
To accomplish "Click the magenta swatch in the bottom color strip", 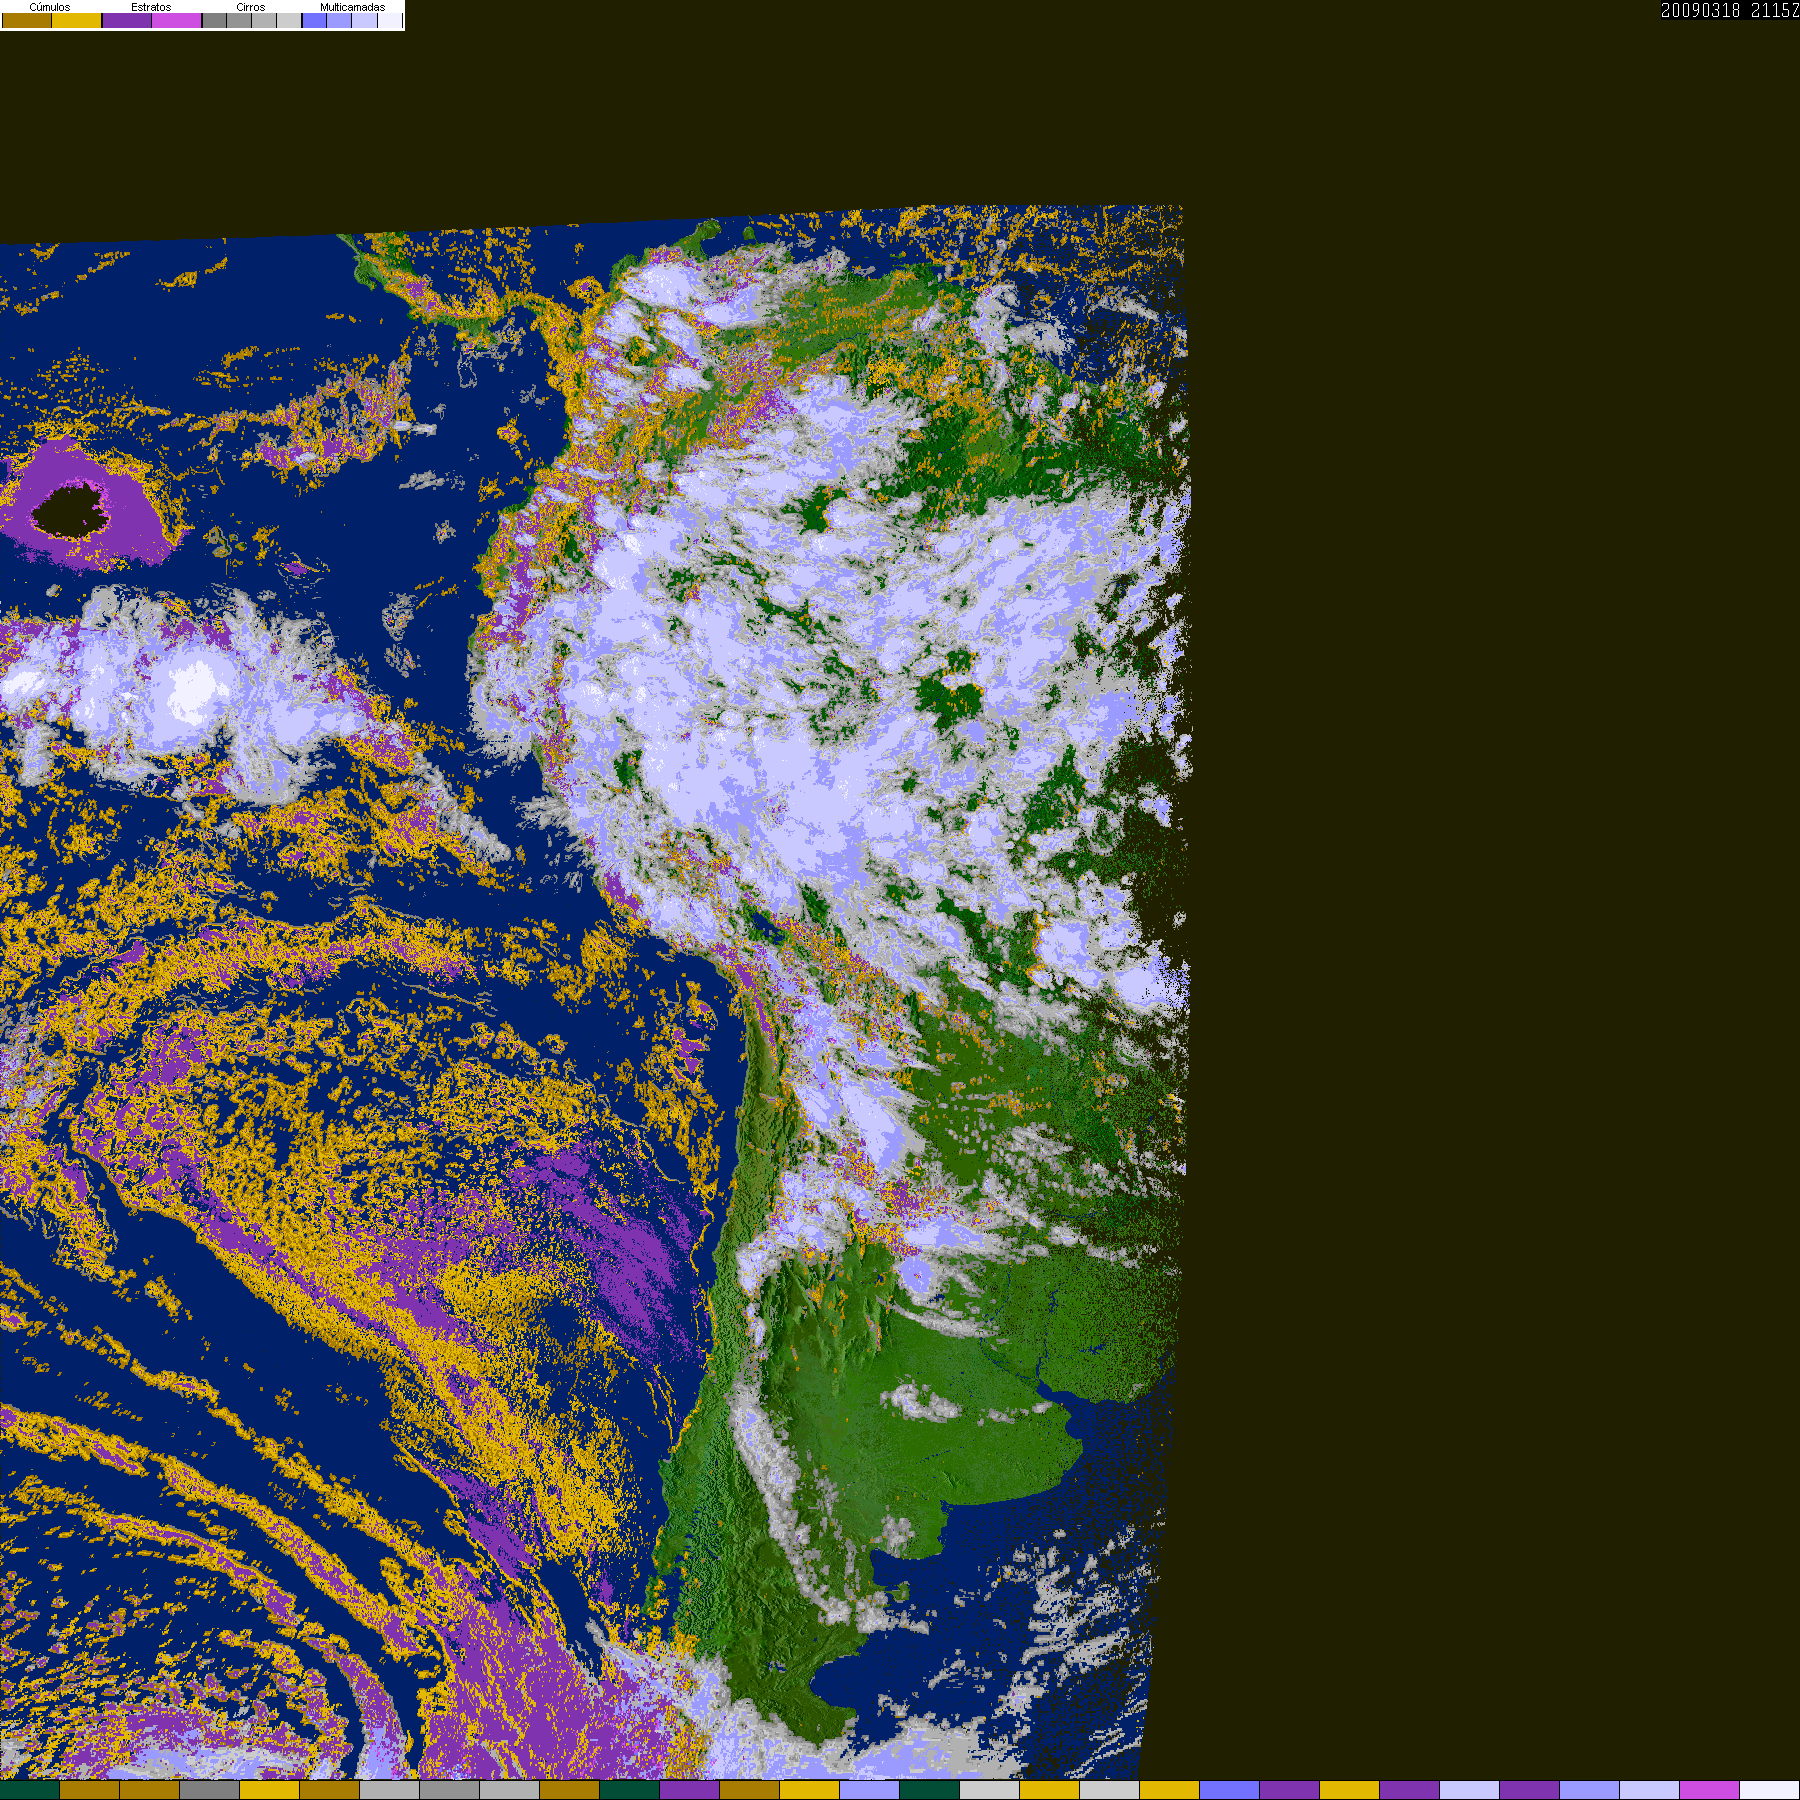I will [1710, 1790].
